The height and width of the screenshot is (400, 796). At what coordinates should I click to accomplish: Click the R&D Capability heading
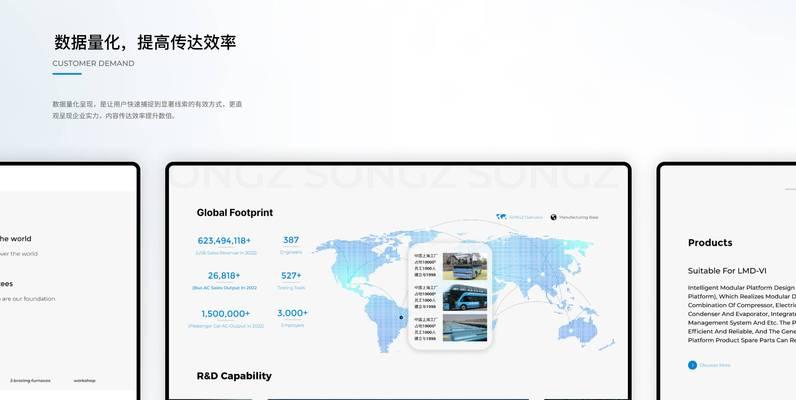[x=234, y=376]
